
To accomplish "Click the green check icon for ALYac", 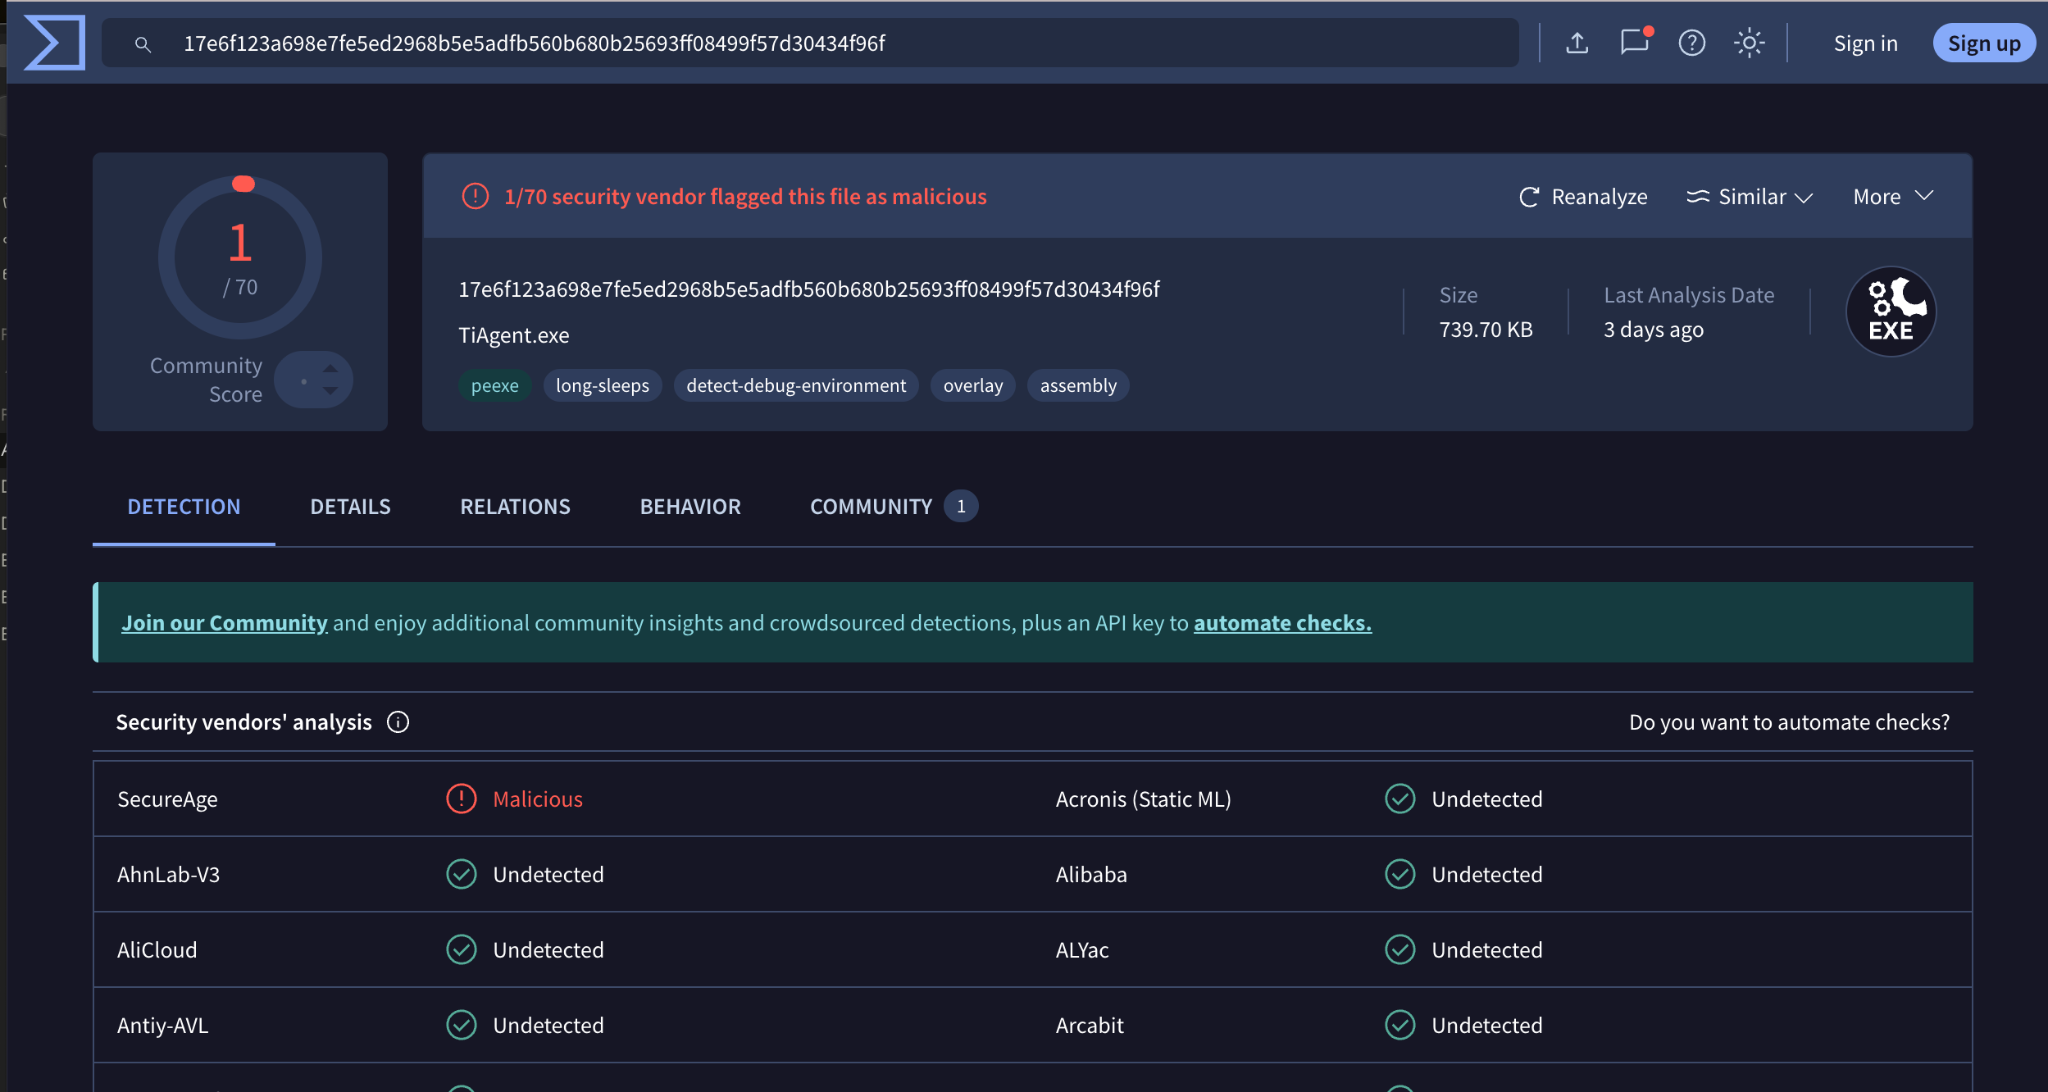I will (1400, 949).
